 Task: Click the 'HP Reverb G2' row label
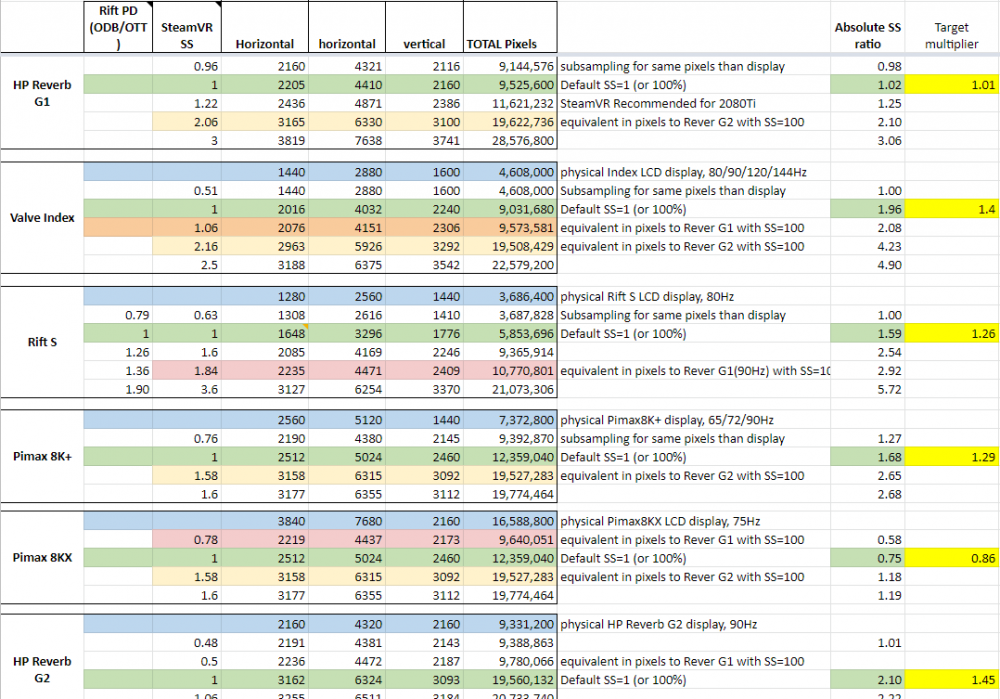coord(42,670)
